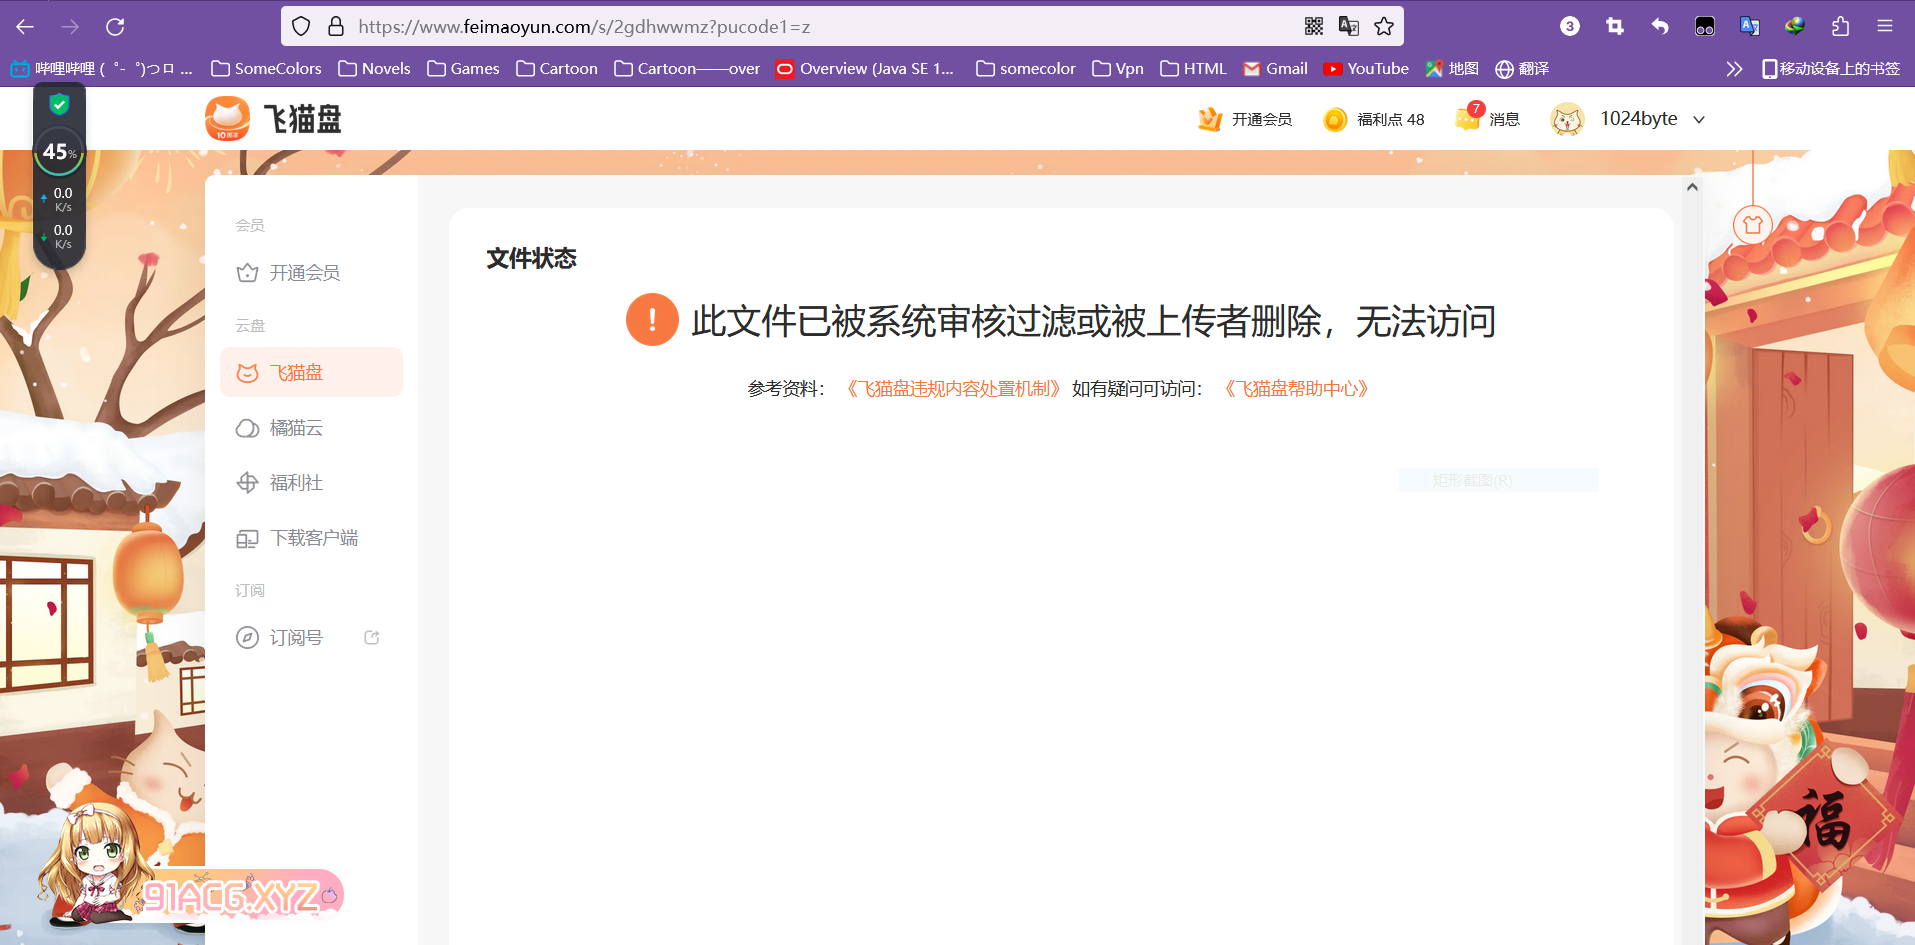Expand the 1024byte account dropdown

pyautogui.click(x=1699, y=119)
